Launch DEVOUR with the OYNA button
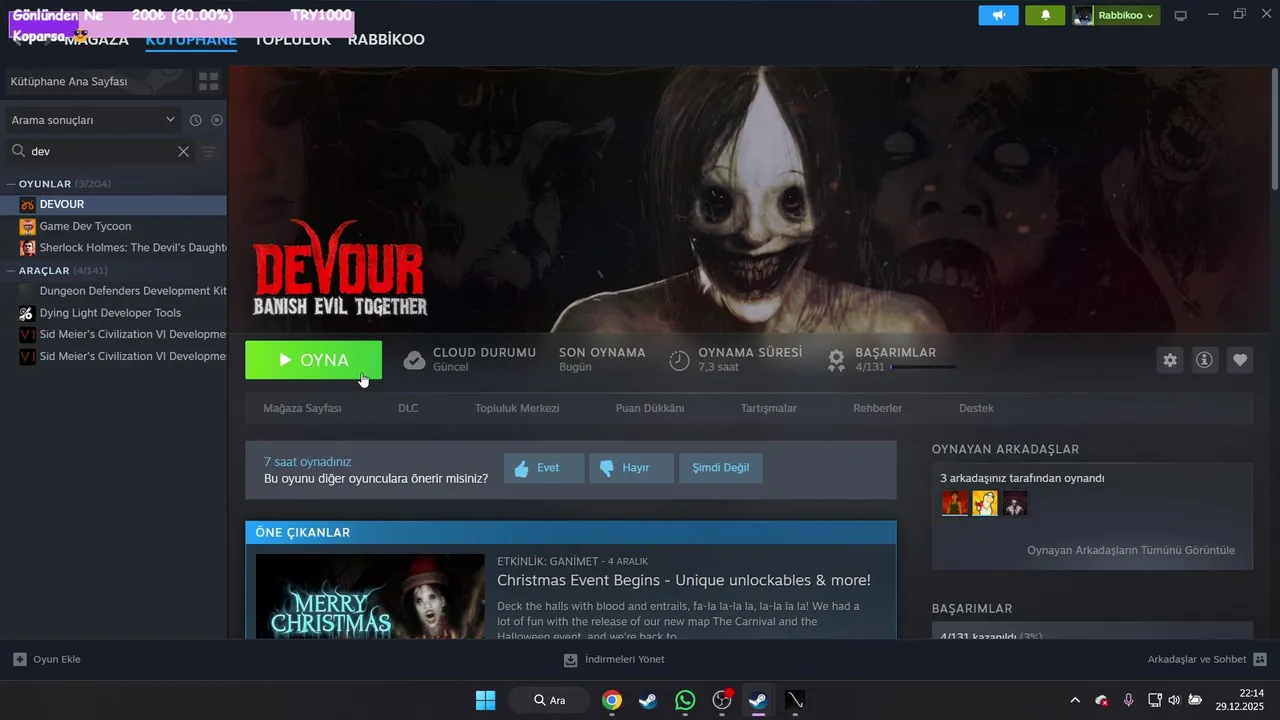The width and height of the screenshot is (1280, 720). 313,360
